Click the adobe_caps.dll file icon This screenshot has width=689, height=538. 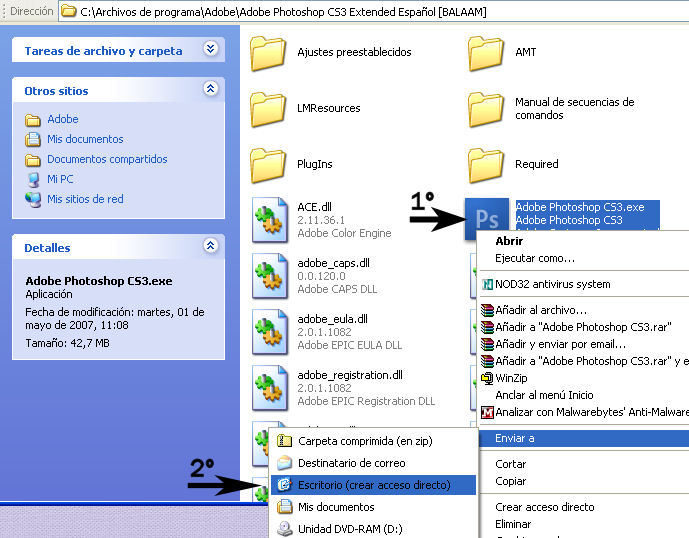[270, 276]
